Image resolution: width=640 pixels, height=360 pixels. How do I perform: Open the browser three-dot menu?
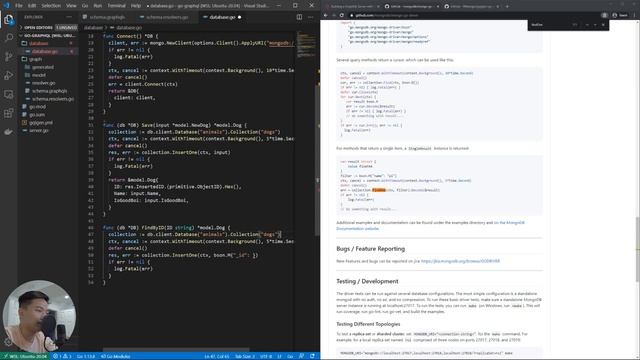click(635, 15)
